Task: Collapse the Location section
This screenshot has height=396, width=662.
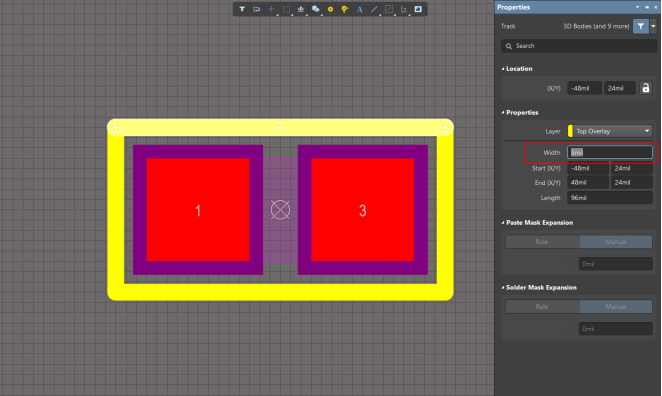Action: pos(503,69)
